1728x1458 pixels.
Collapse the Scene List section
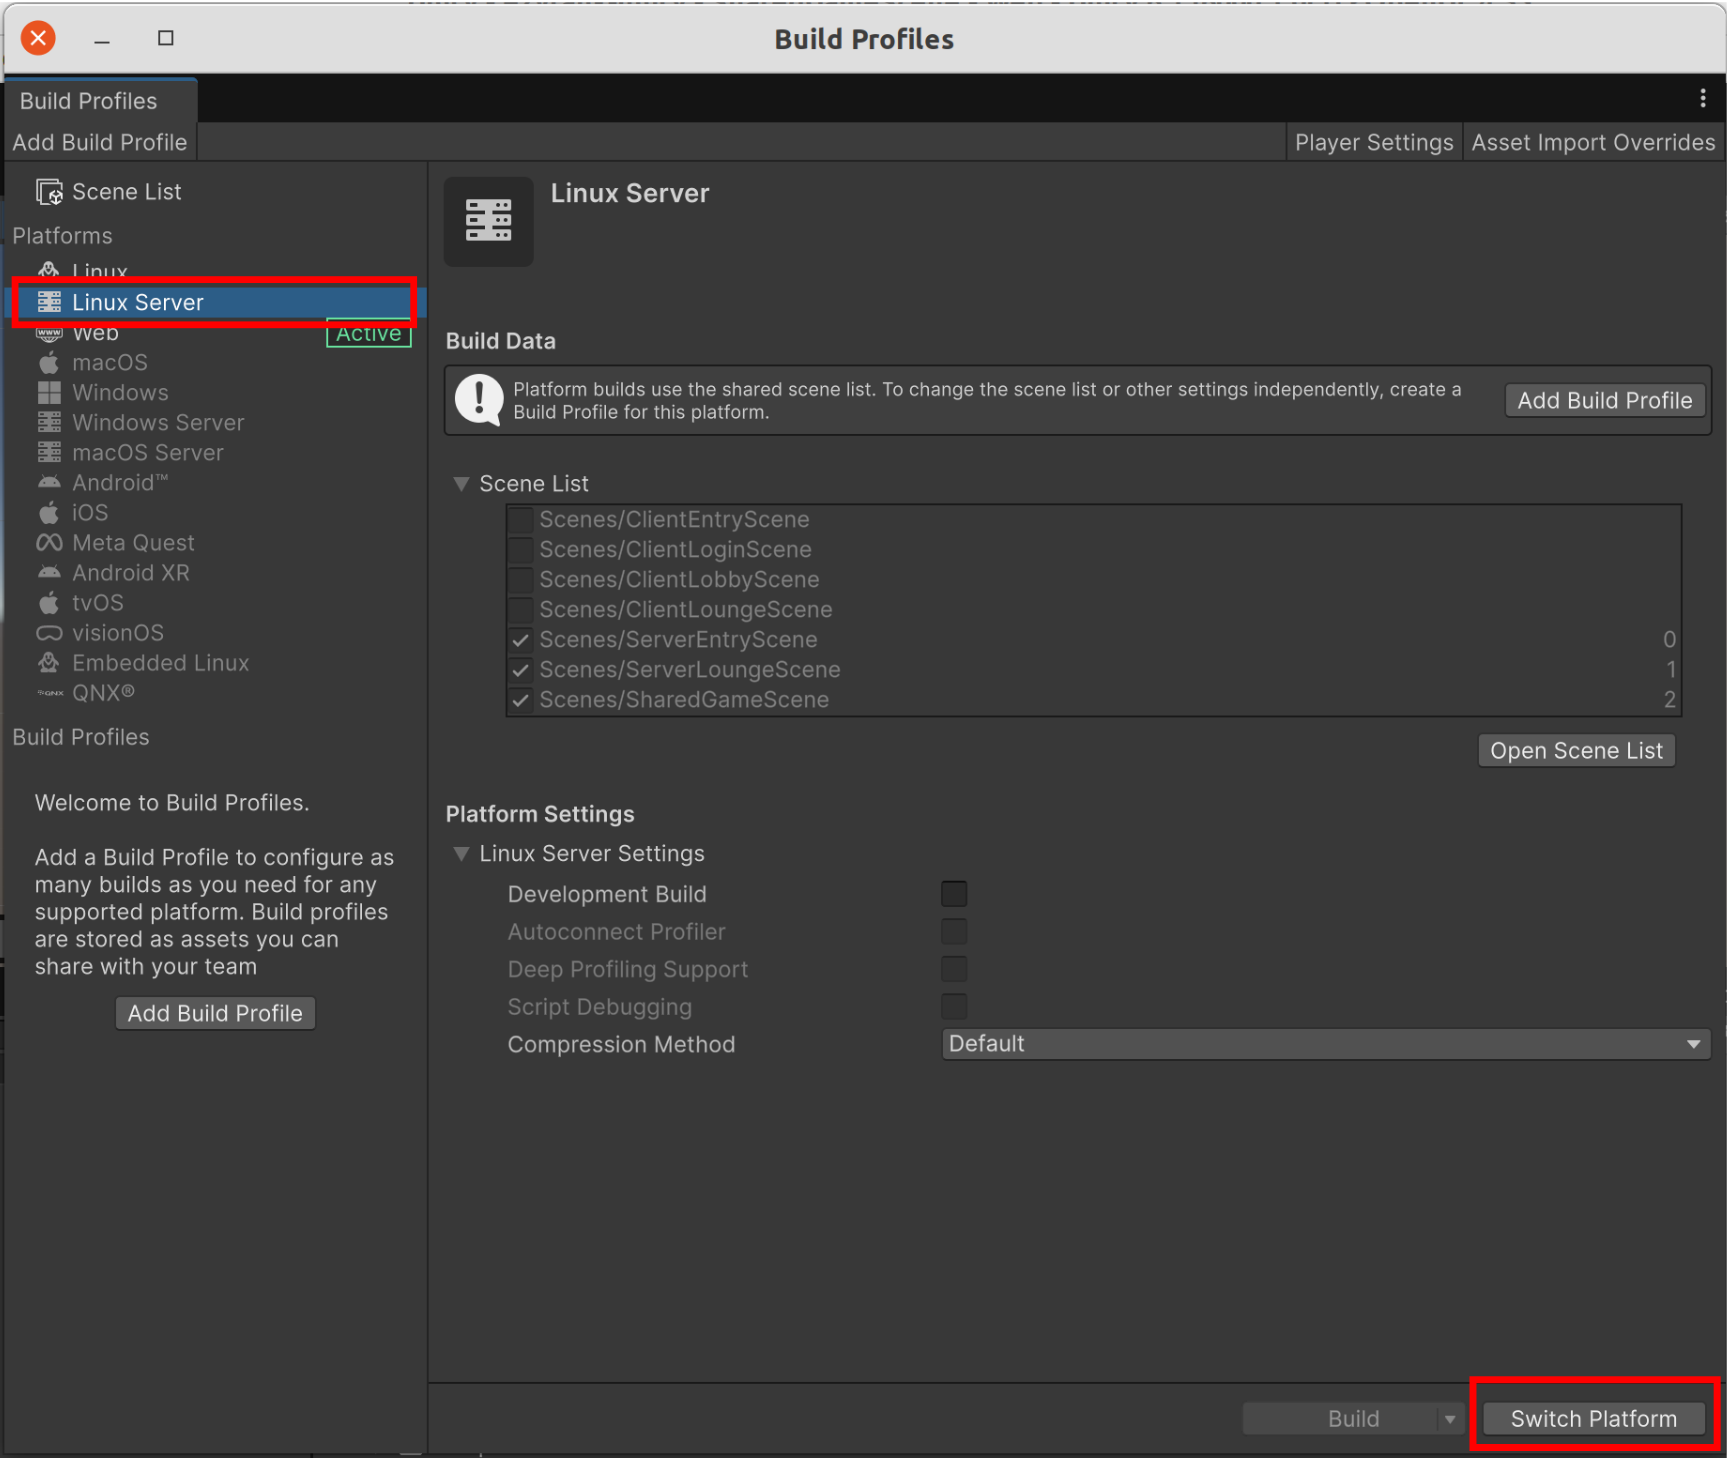click(x=461, y=483)
